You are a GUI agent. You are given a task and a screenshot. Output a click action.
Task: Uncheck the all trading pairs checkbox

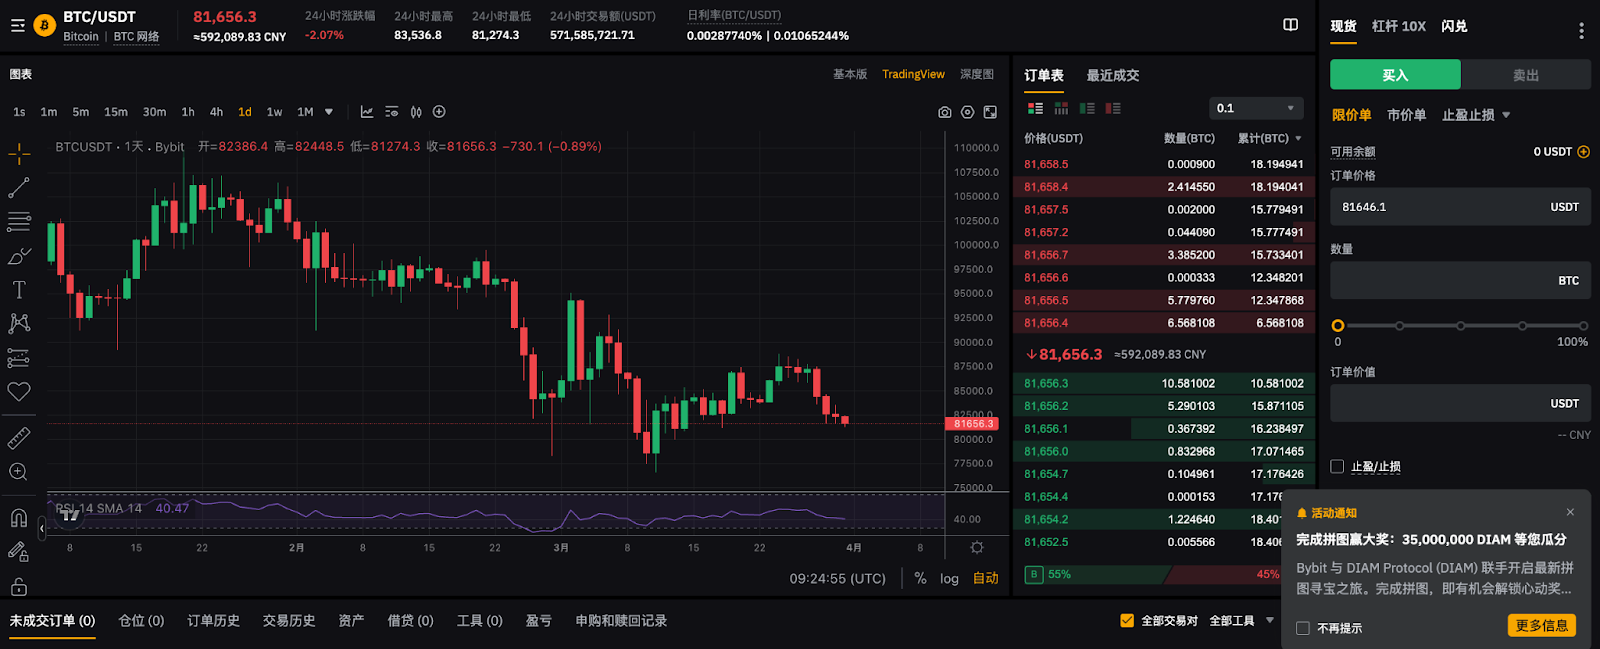point(1127,620)
